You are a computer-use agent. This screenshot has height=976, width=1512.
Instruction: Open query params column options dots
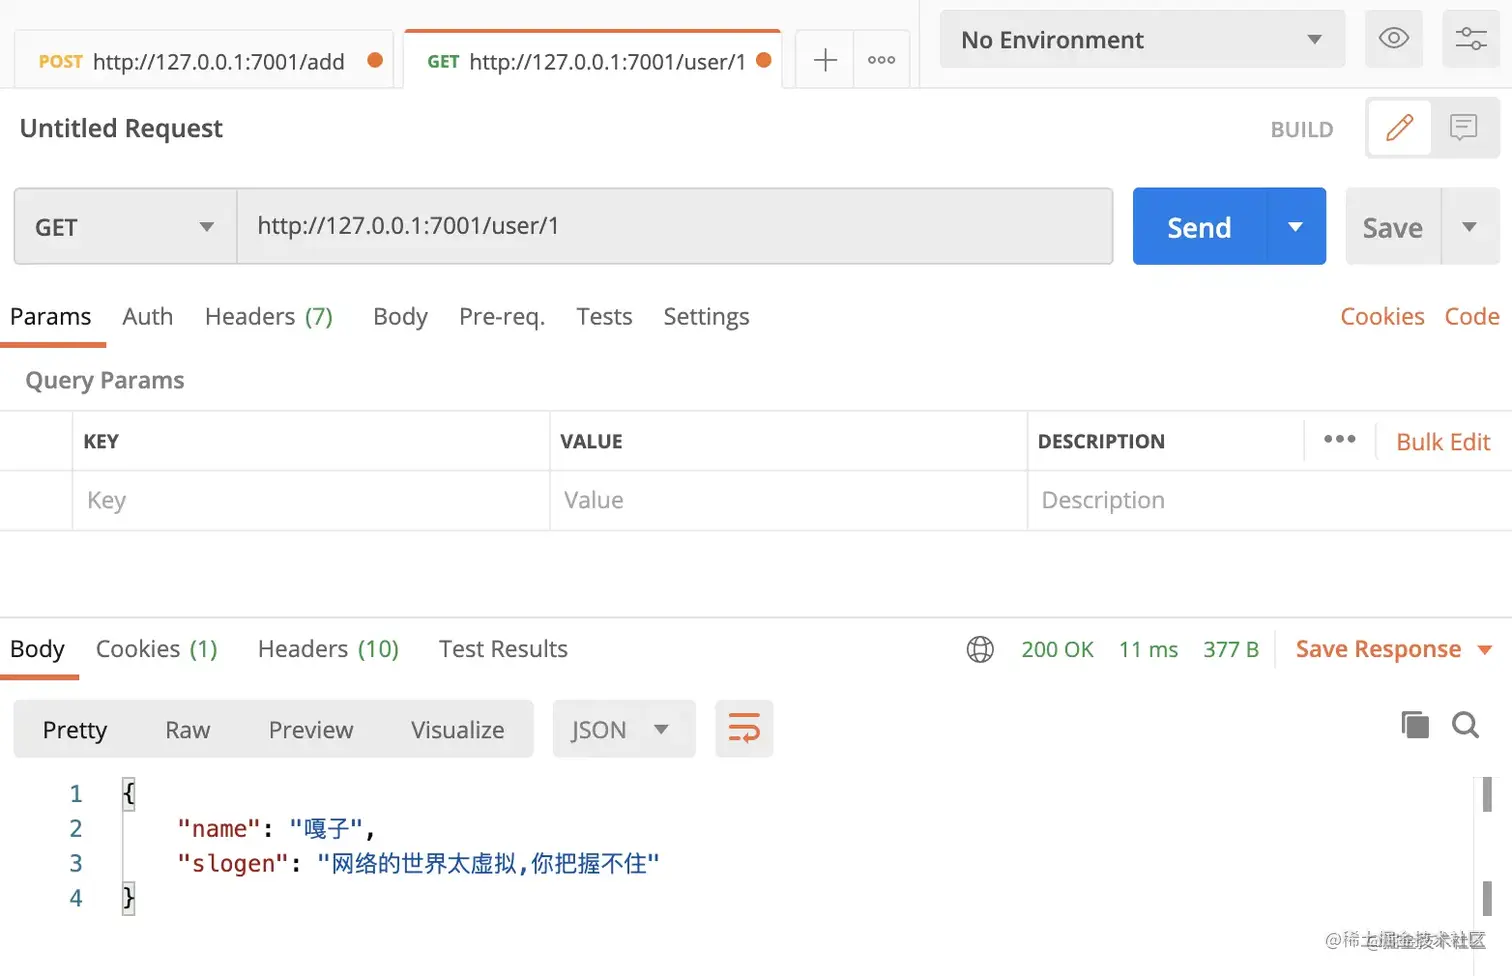1340,439
